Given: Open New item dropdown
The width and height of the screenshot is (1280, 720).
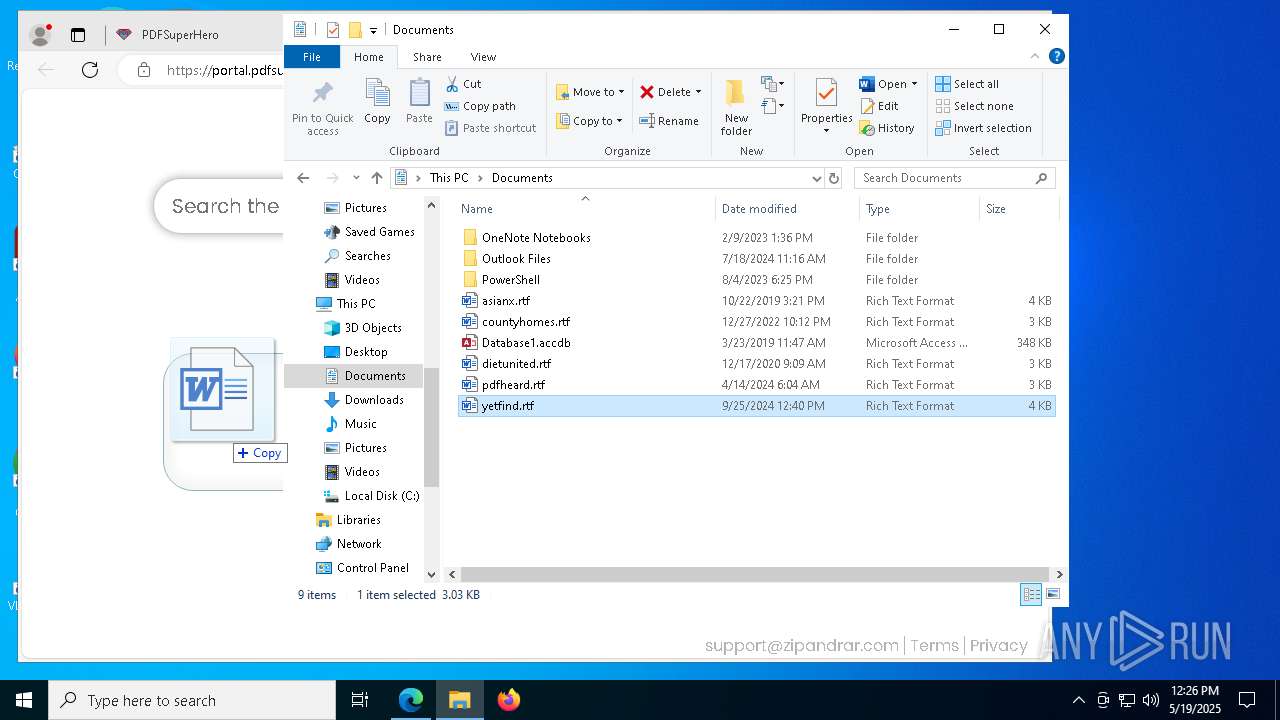Looking at the screenshot, I should point(773,84).
